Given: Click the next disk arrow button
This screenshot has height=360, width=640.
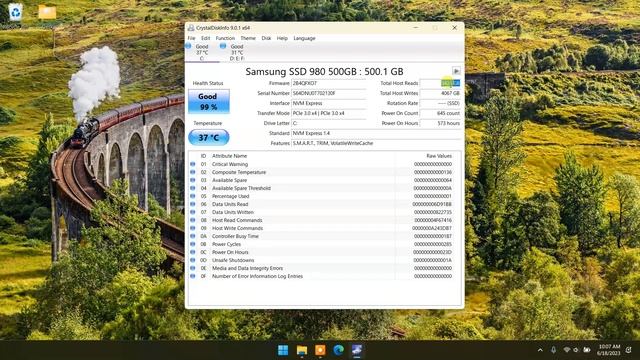Looking at the screenshot, I should [x=456, y=71].
